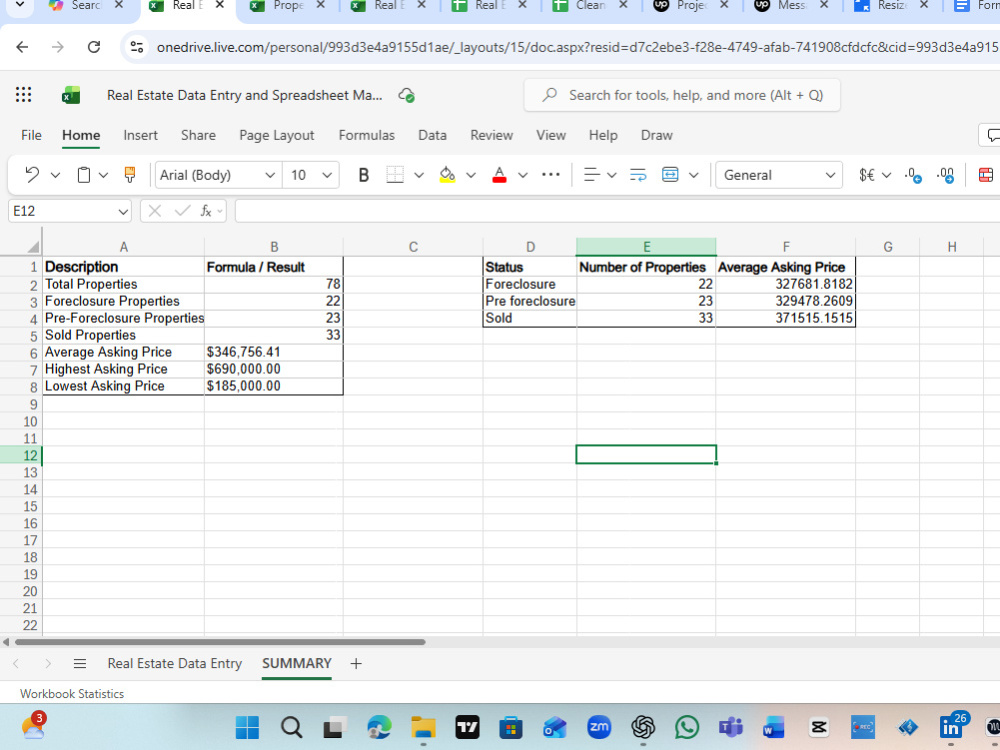1000x750 pixels.
Task: Click the Windows Start button
Action: tap(247, 727)
